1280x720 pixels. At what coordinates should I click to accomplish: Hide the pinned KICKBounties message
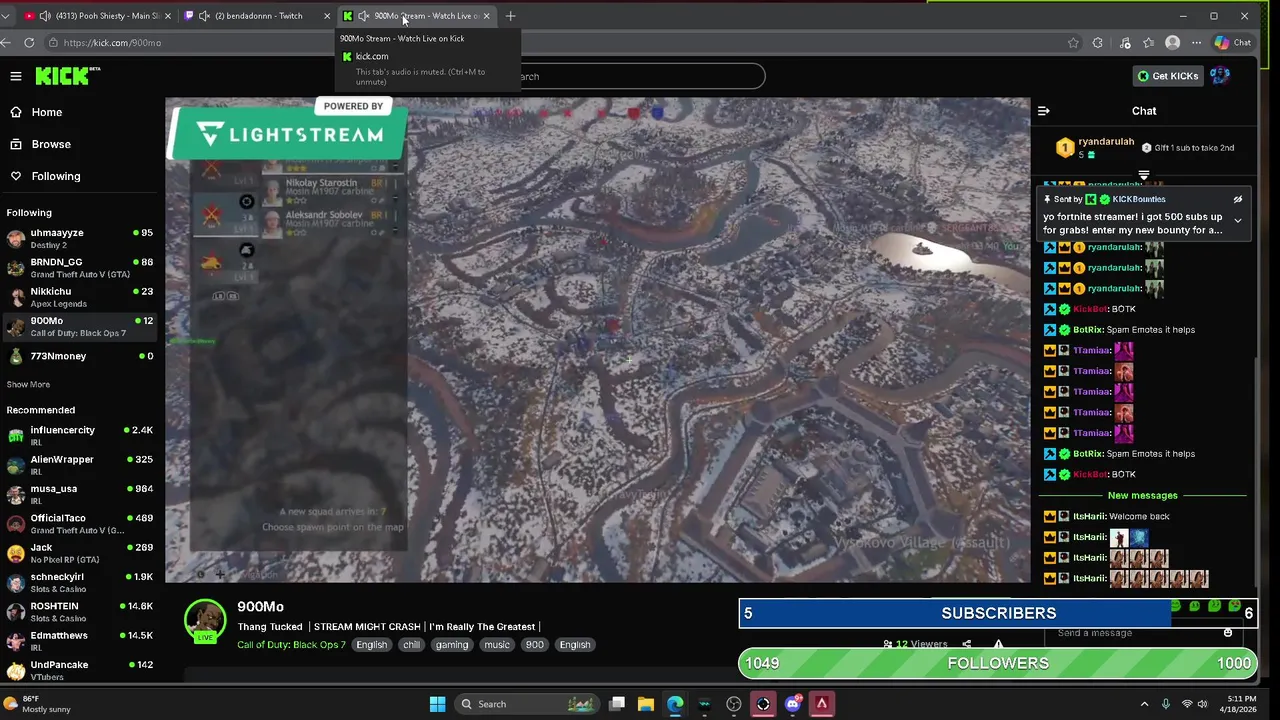point(1238,199)
